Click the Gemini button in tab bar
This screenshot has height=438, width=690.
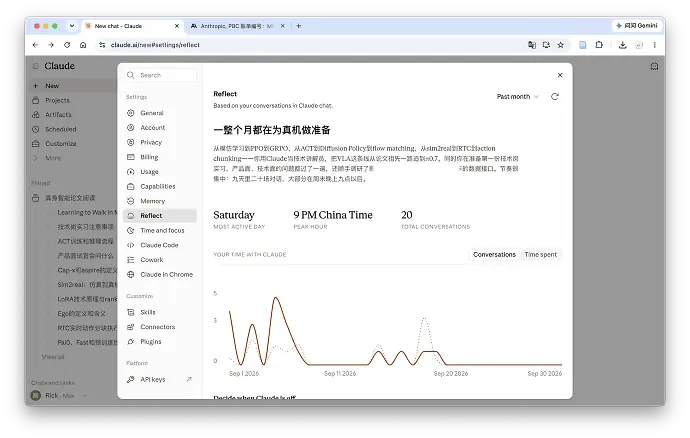click(x=637, y=26)
